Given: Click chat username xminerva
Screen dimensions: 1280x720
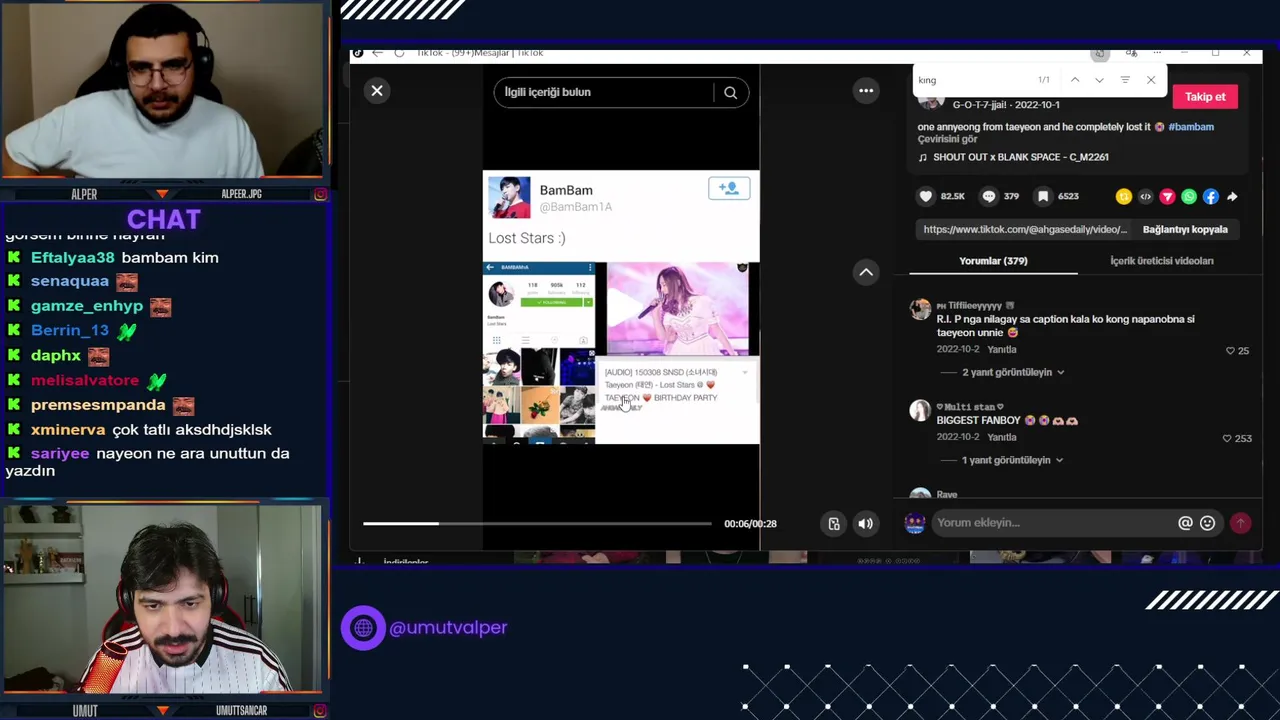Looking at the screenshot, I should click(x=68, y=430).
